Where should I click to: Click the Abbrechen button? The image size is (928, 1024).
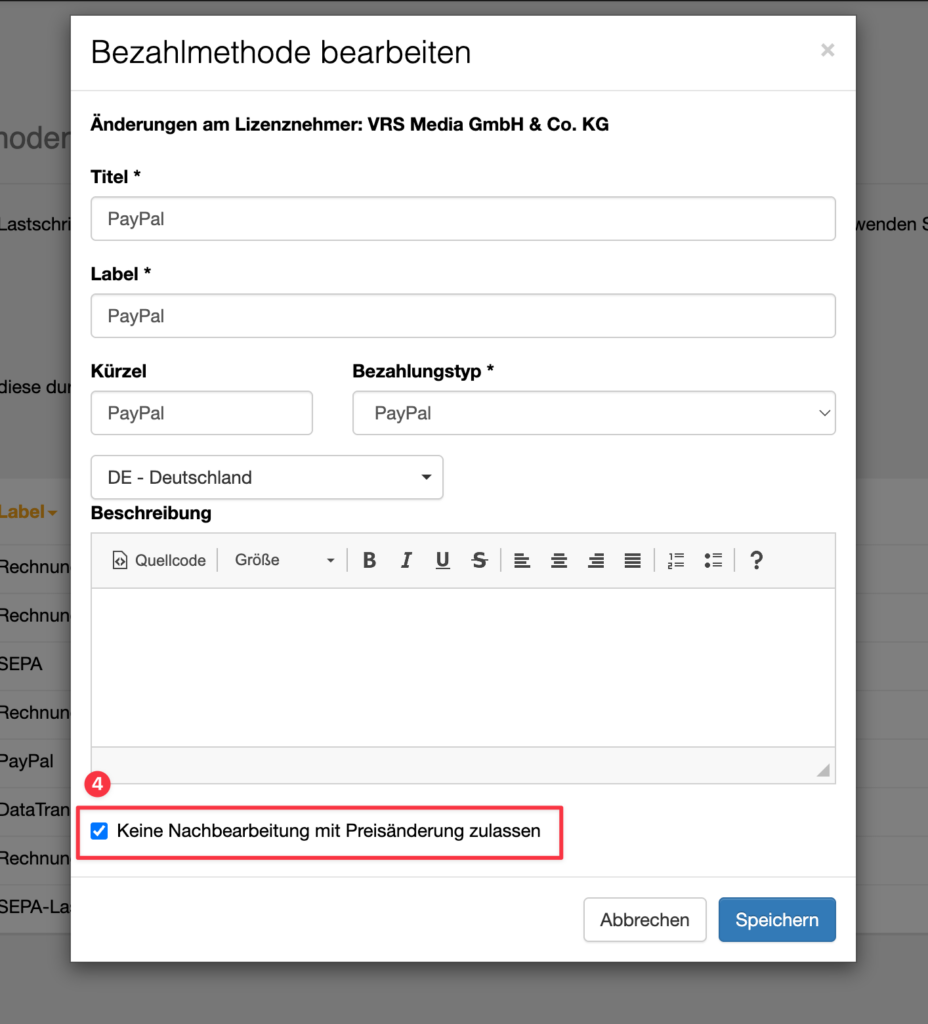click(645, 920)
